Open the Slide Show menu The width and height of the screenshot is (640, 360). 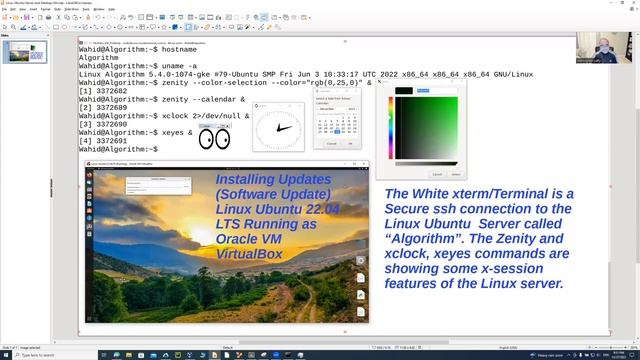[71, 9]
